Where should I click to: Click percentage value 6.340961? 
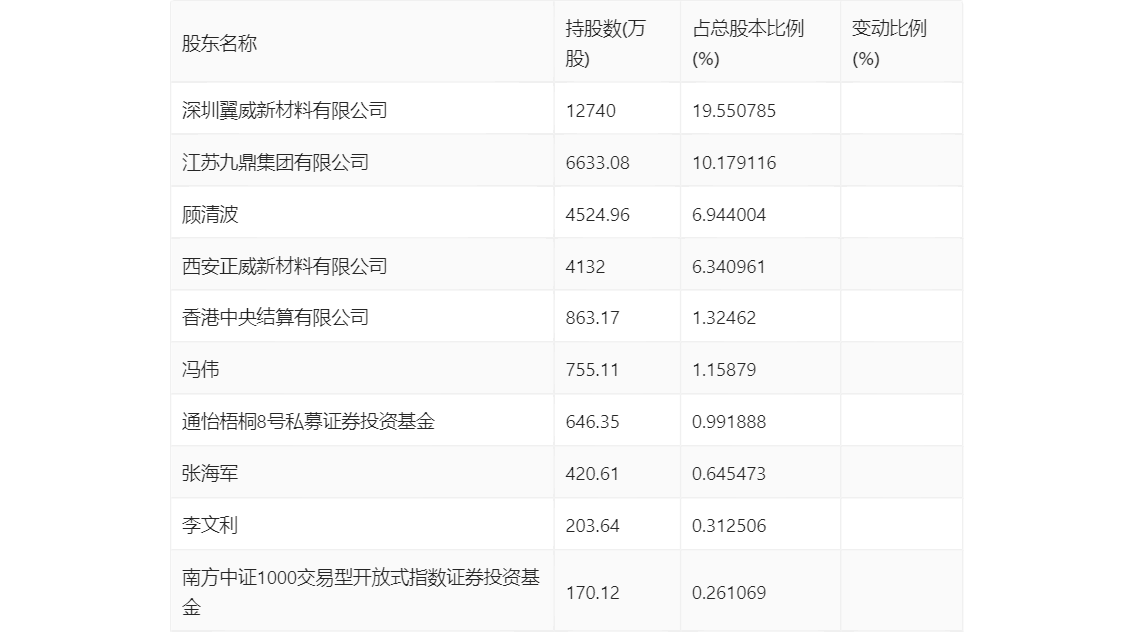[x=729, y=267]
